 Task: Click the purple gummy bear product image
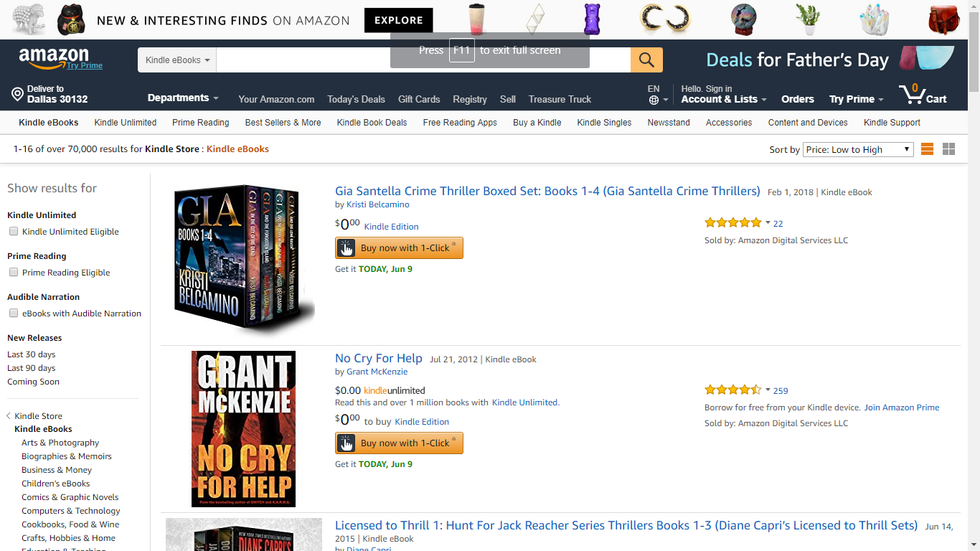pos(592,19)
